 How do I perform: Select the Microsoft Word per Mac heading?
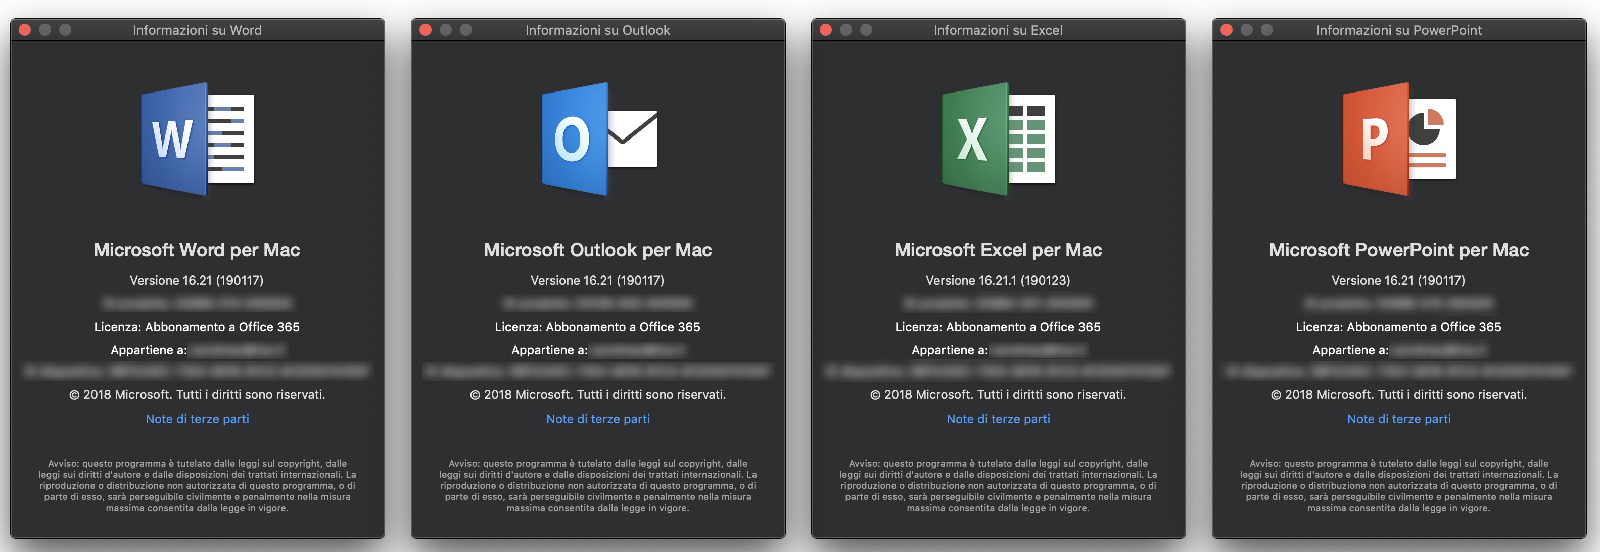tap(197, 250)
